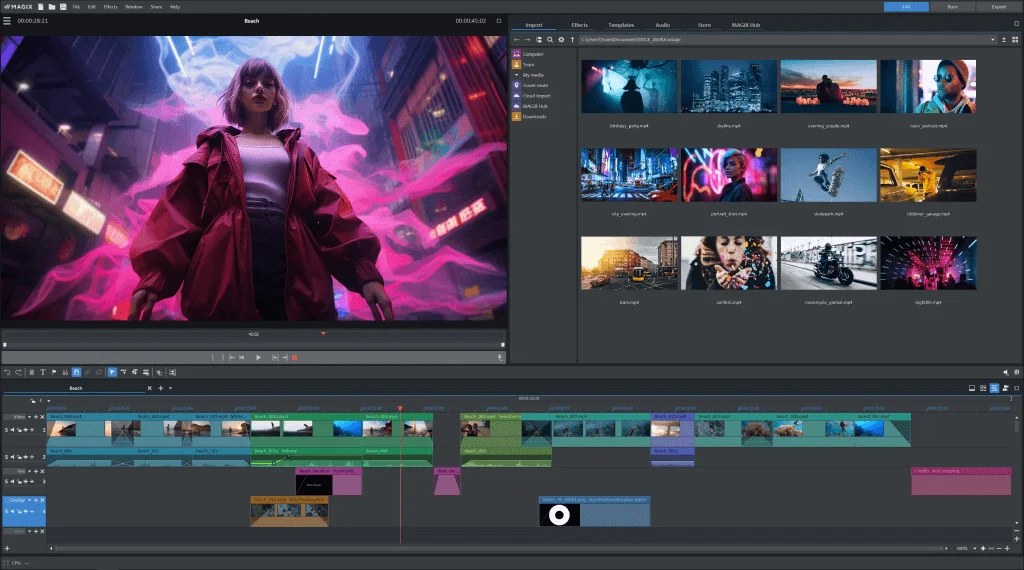Screen dimensions: 1024x570
Task: Select the Title (T) tool
Action: pos(42,372)
